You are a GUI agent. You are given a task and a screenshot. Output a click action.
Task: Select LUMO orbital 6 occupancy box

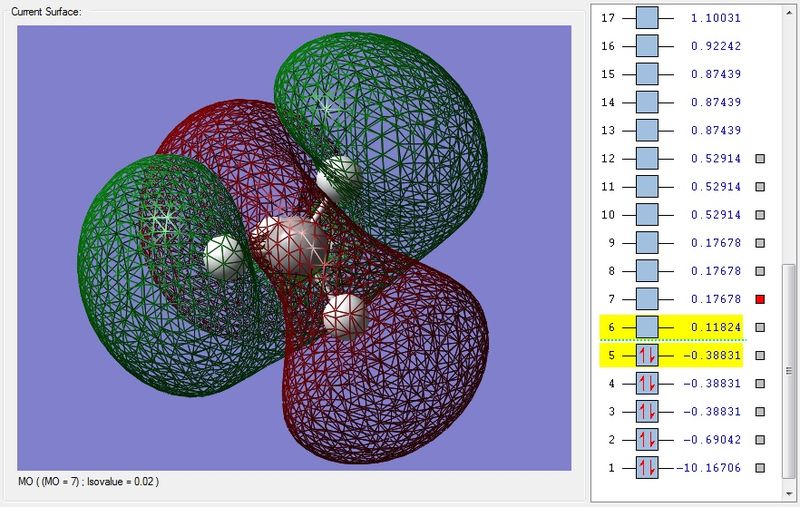(647, 327)
